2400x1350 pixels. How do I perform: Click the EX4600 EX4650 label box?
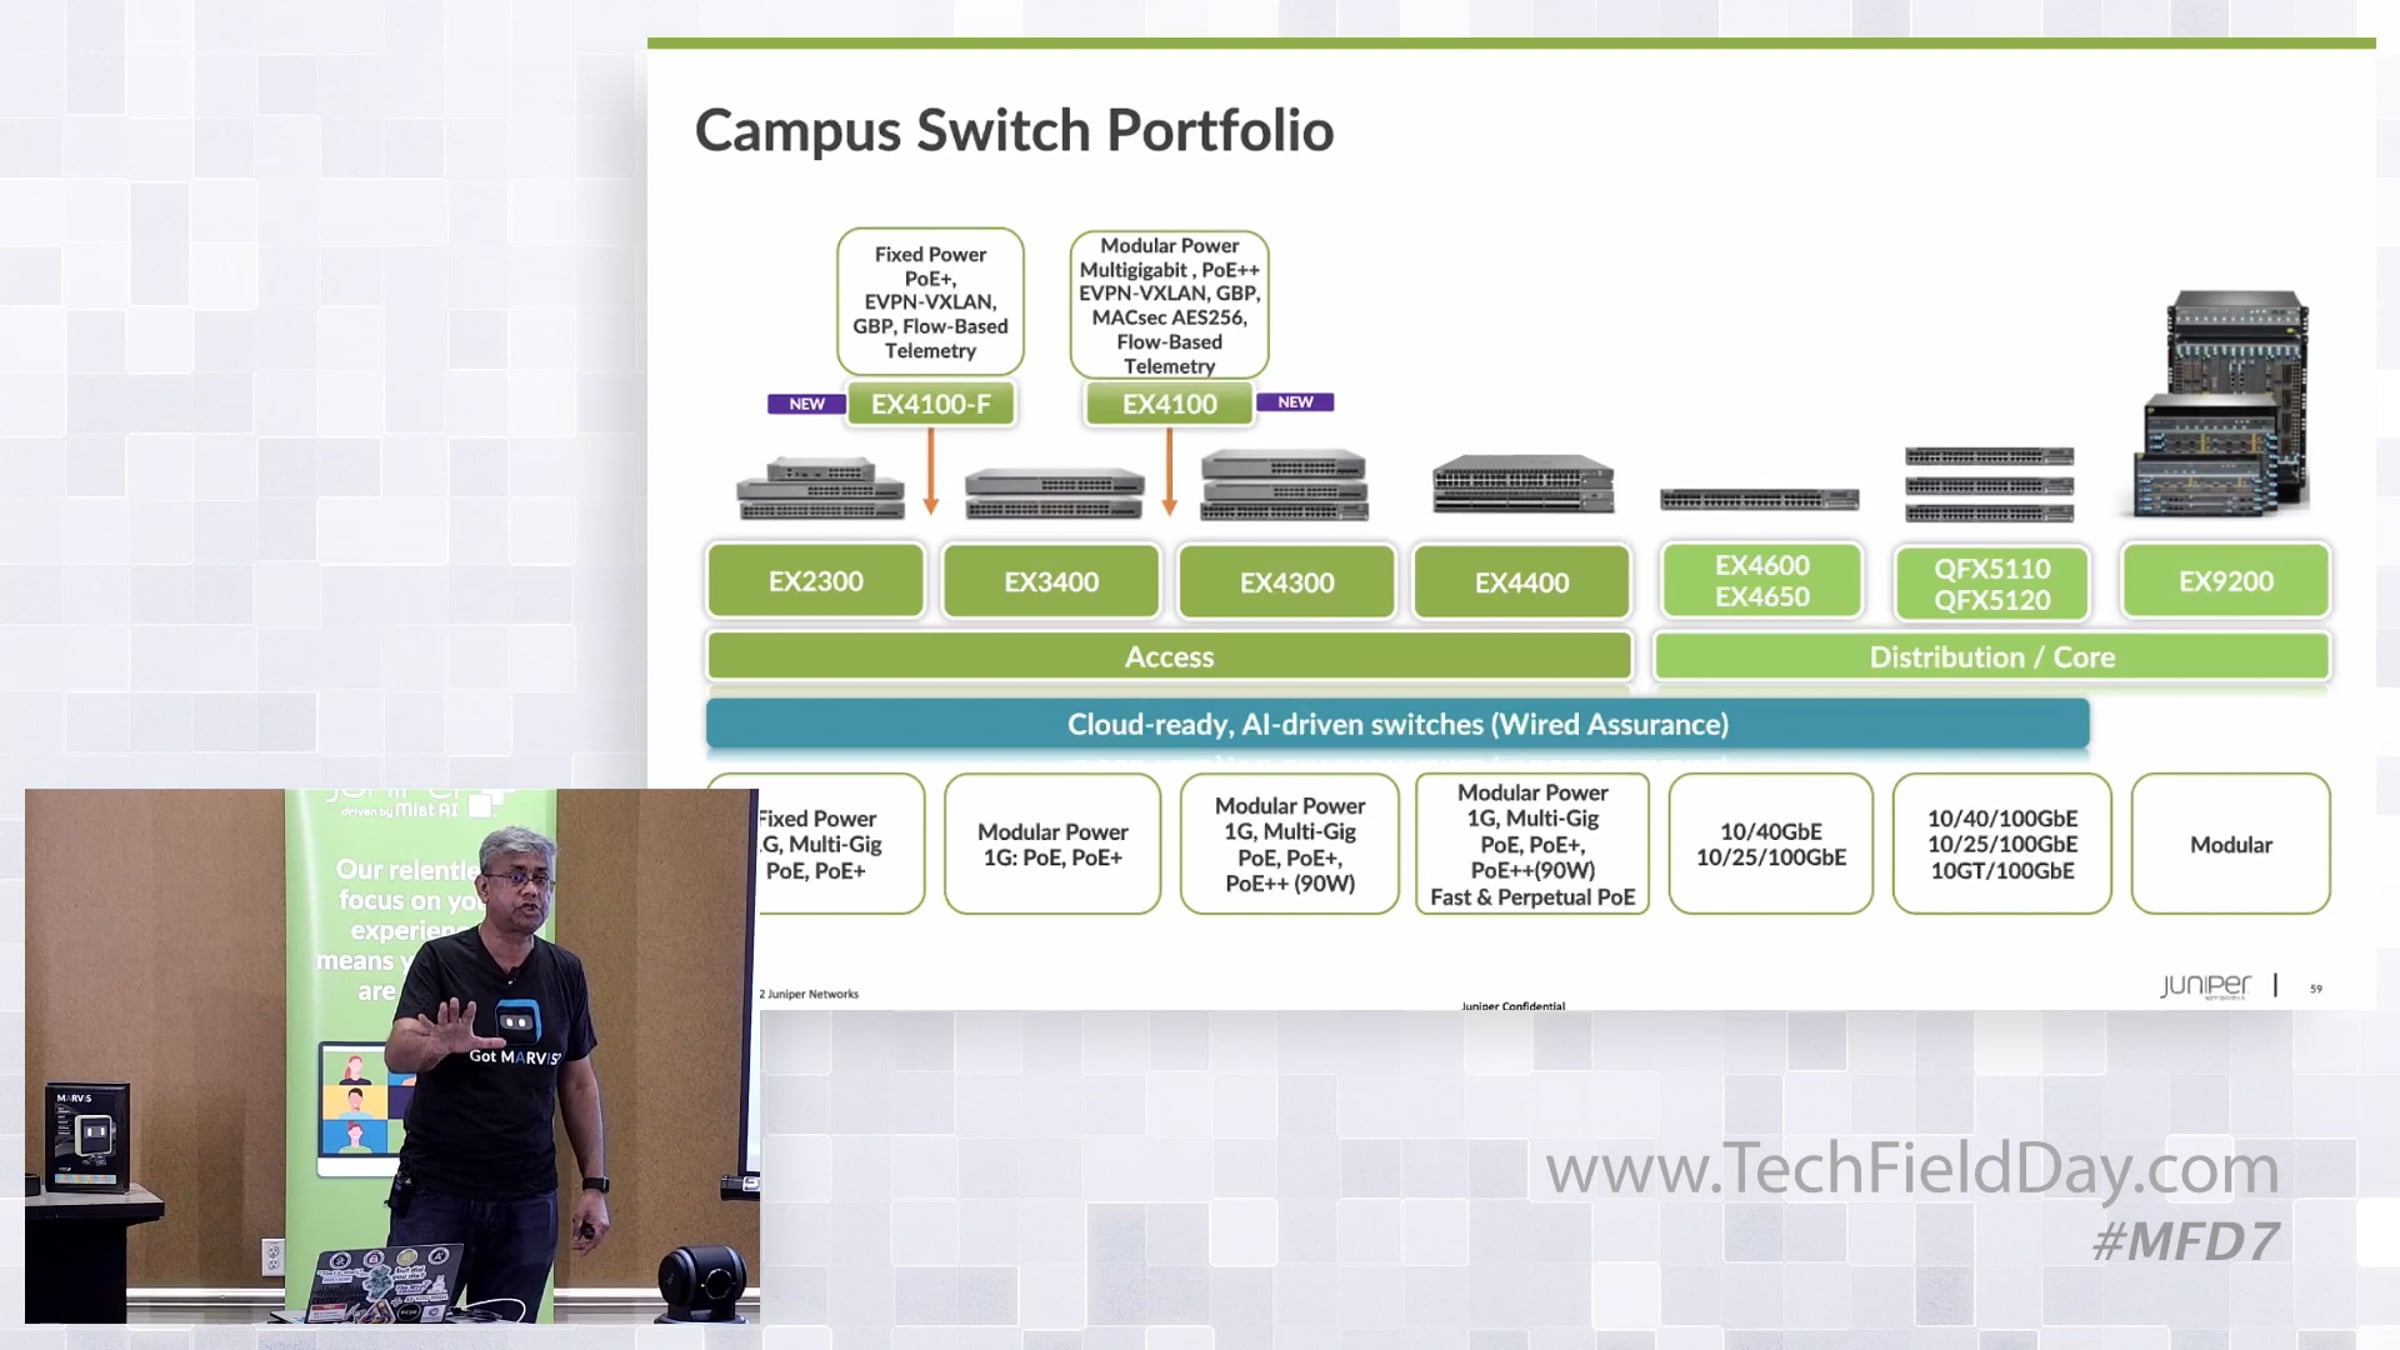tap(1762, 581)
